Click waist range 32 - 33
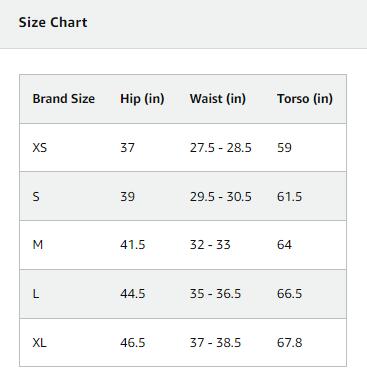 coord(210,245)
